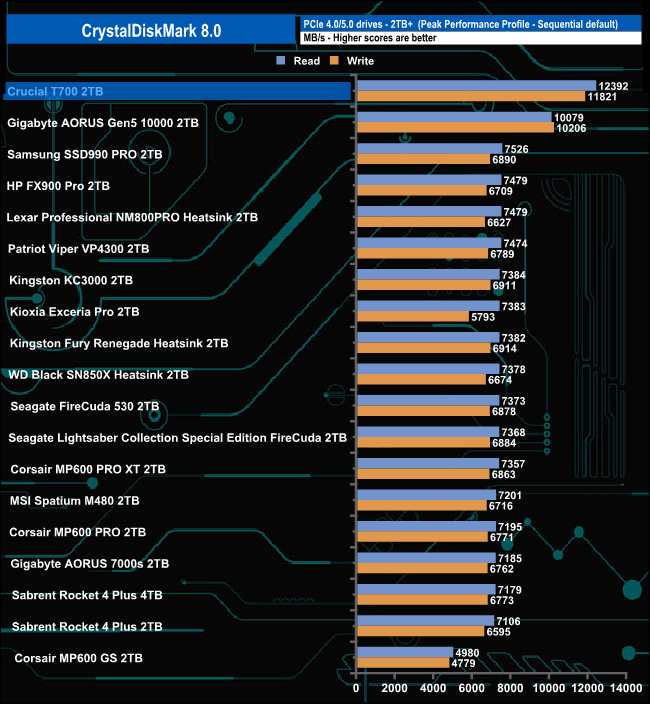Click the Crucial T700 write value 11821
650x704 pixels.
pyautogui.click(x=602, y=97)
